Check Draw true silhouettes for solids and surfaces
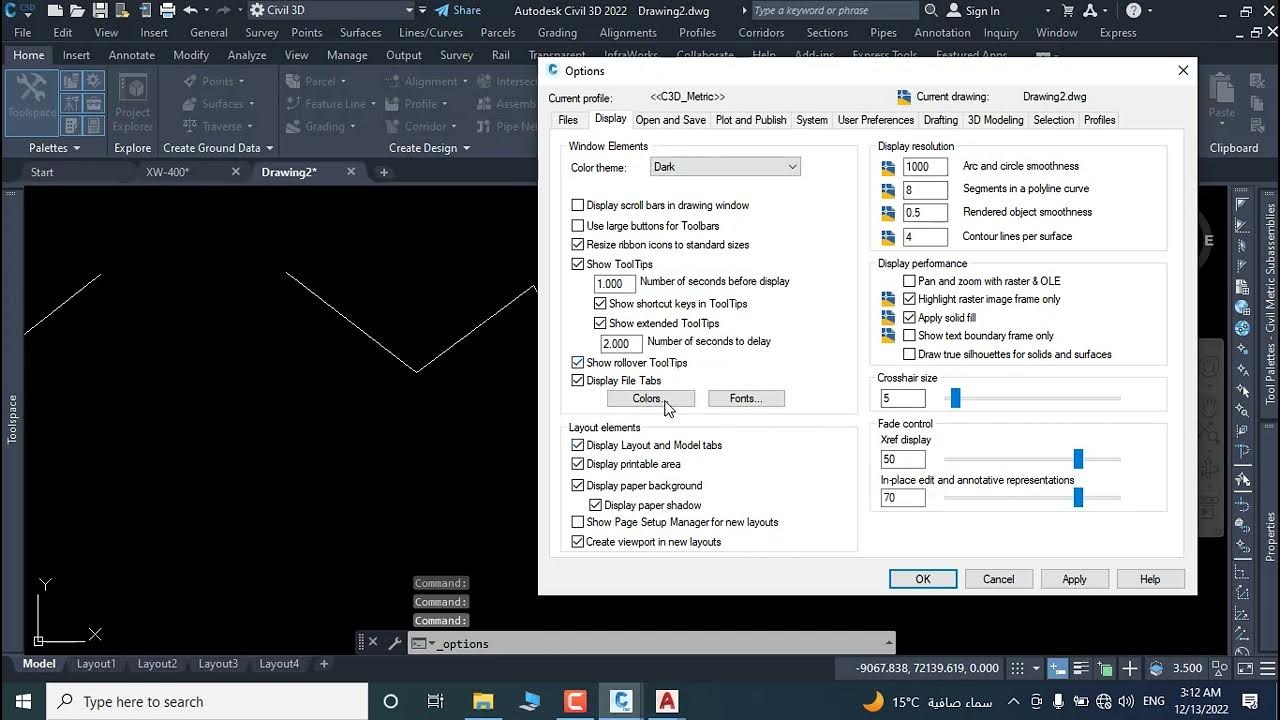 click(x=909, y=354)
